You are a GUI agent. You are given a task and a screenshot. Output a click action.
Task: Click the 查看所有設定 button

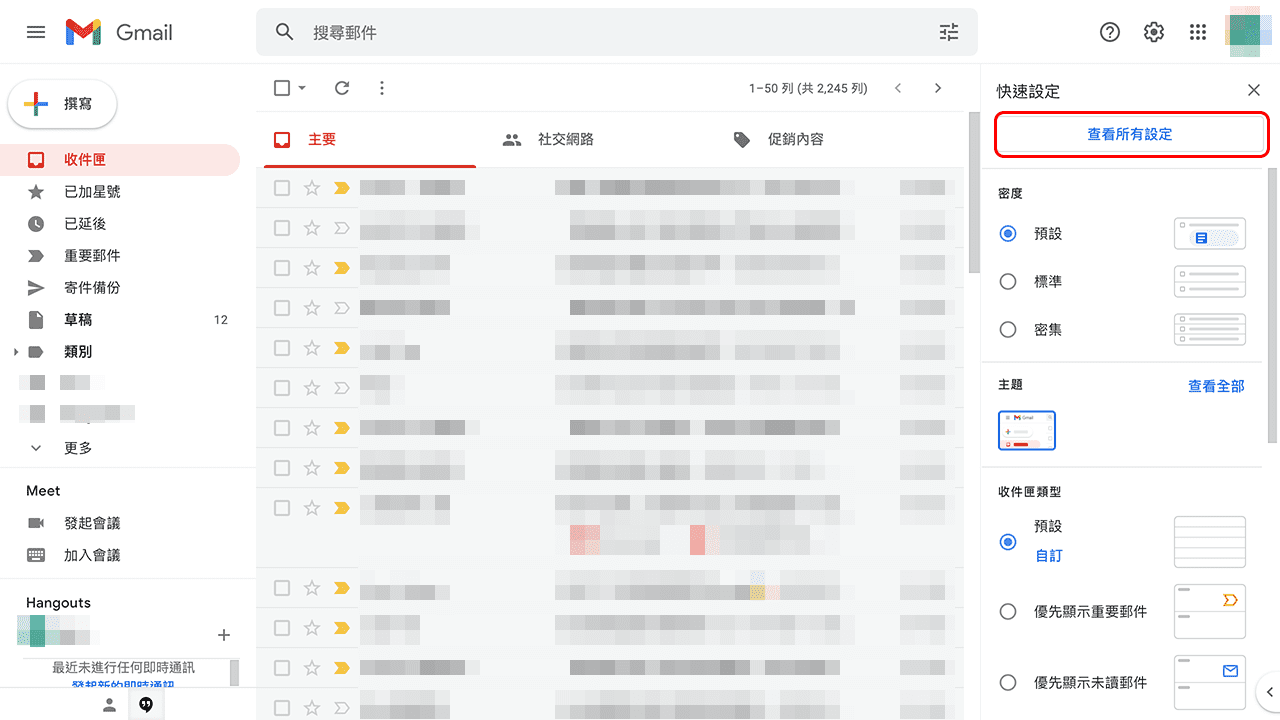(x=1131, y=134)
